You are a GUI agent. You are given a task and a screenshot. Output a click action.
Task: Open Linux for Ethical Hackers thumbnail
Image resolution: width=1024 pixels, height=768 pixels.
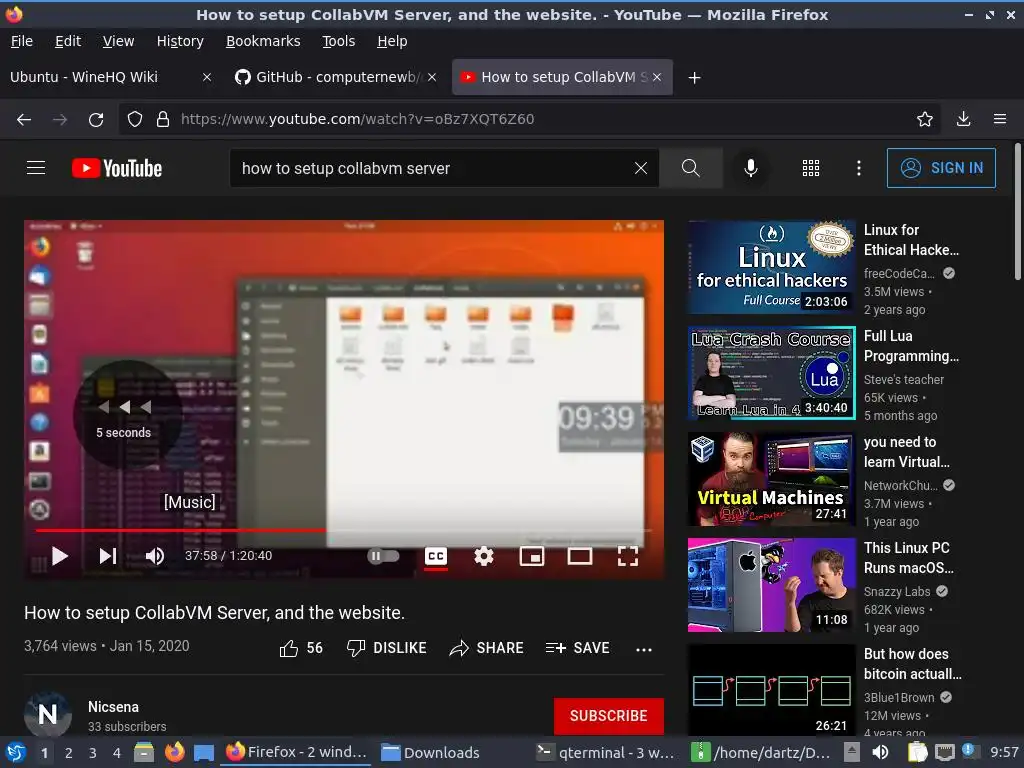click(771, 267)
